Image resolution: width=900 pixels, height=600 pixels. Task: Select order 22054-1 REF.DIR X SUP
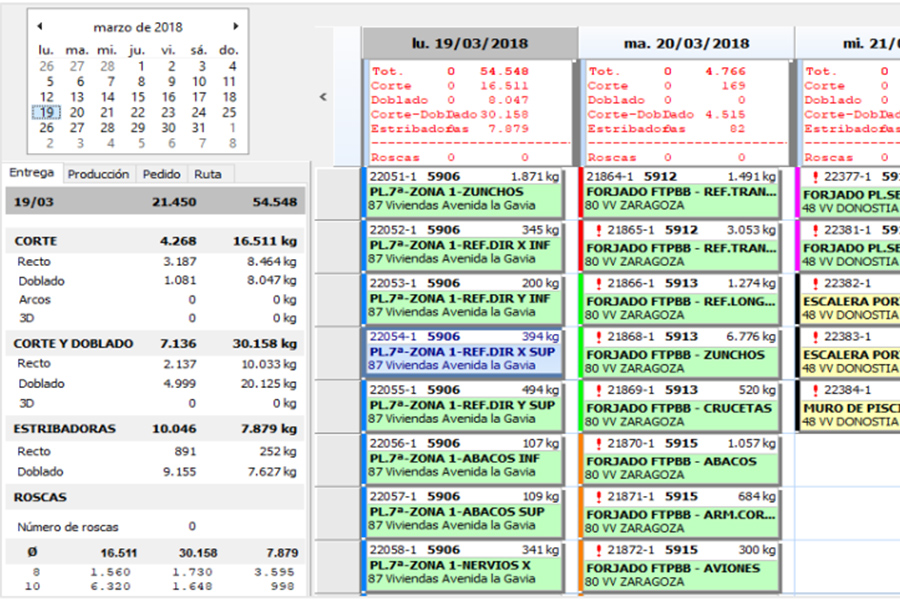tap(464, 351)
